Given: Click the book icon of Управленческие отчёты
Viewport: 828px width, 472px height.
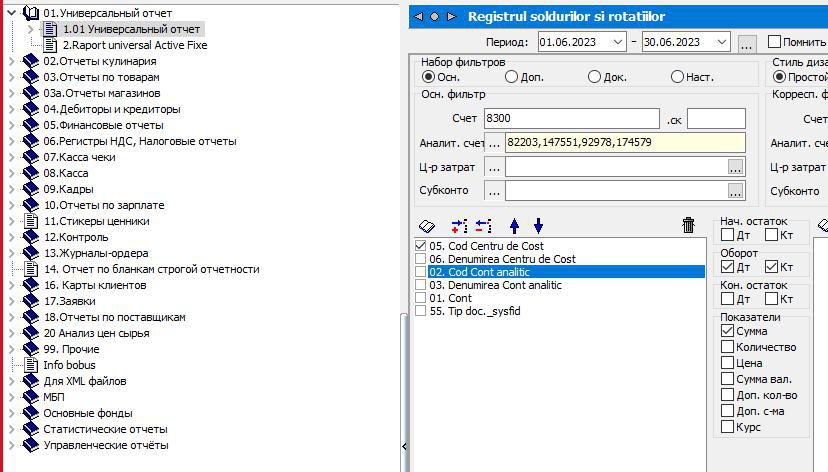Looking at the screenshot, I should coord(31,445).
